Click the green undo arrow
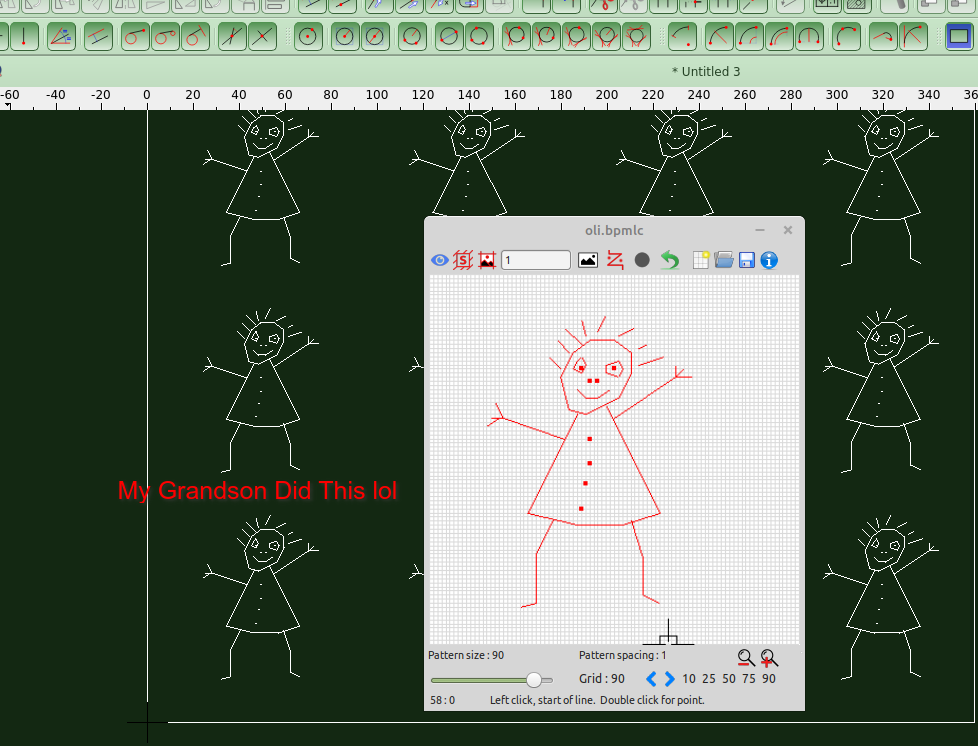978x746 pixels. point(670,260)
